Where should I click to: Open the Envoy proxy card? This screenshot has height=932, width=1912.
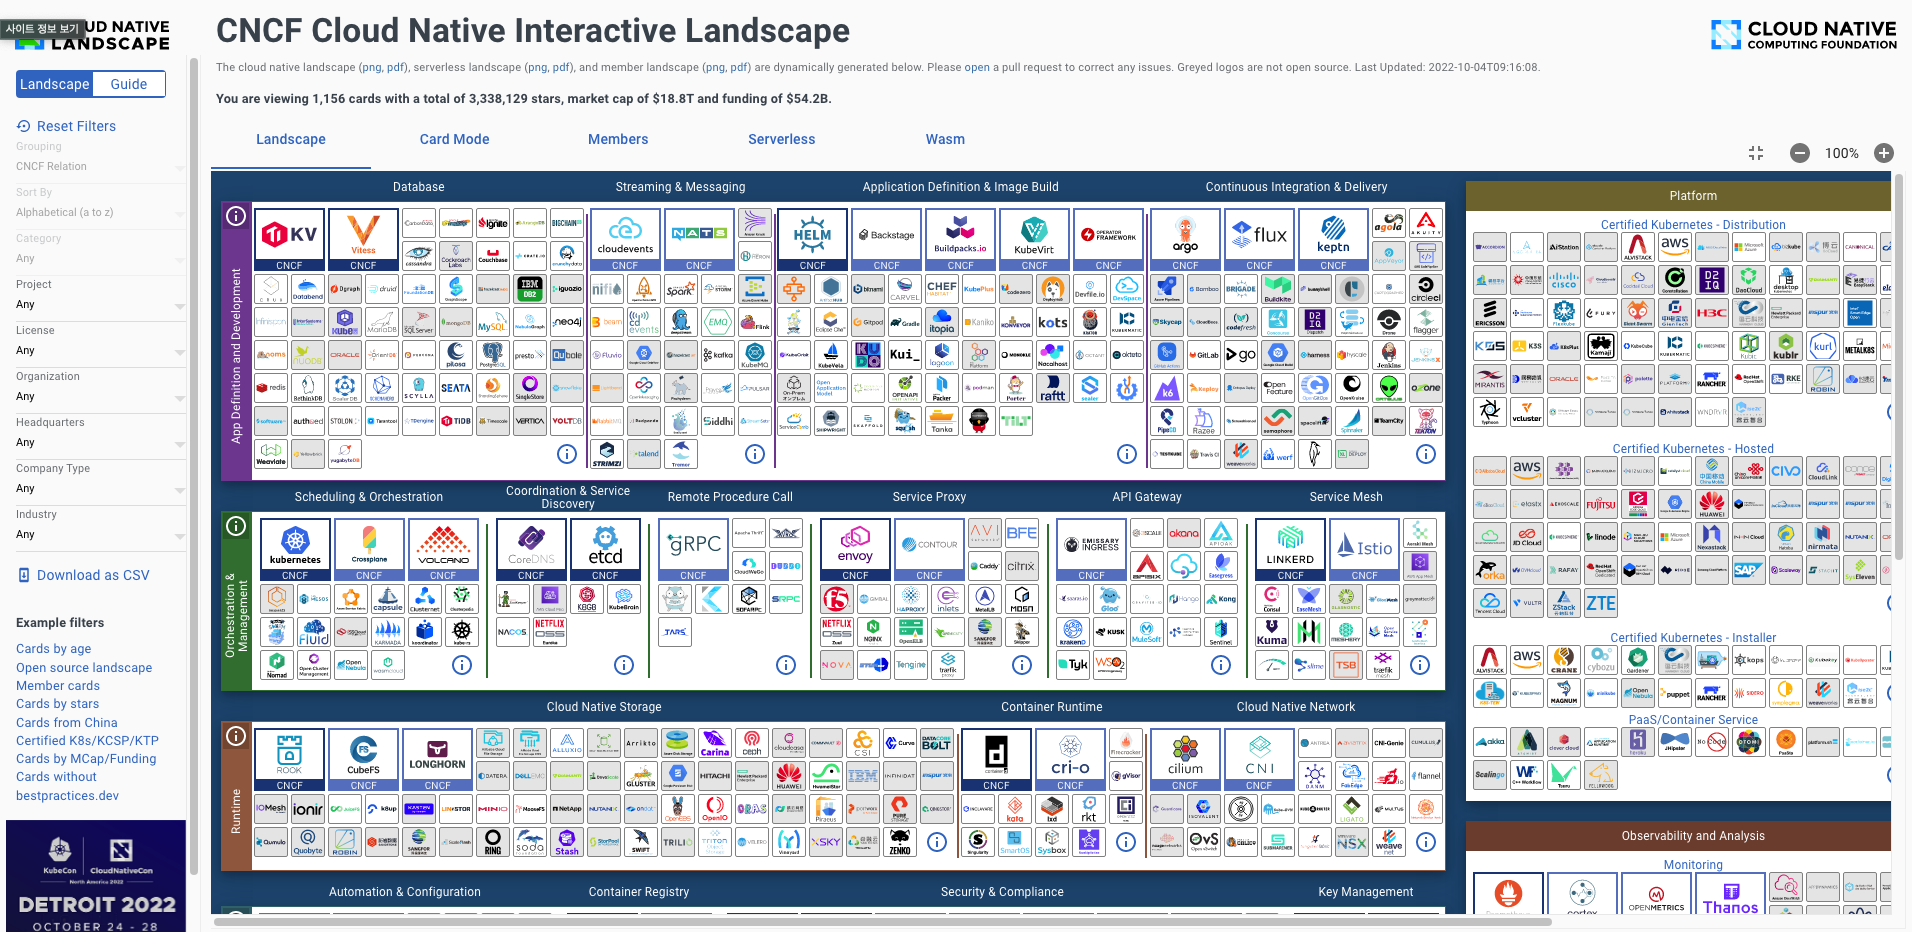pyautogui.click(x=855, y=548)
